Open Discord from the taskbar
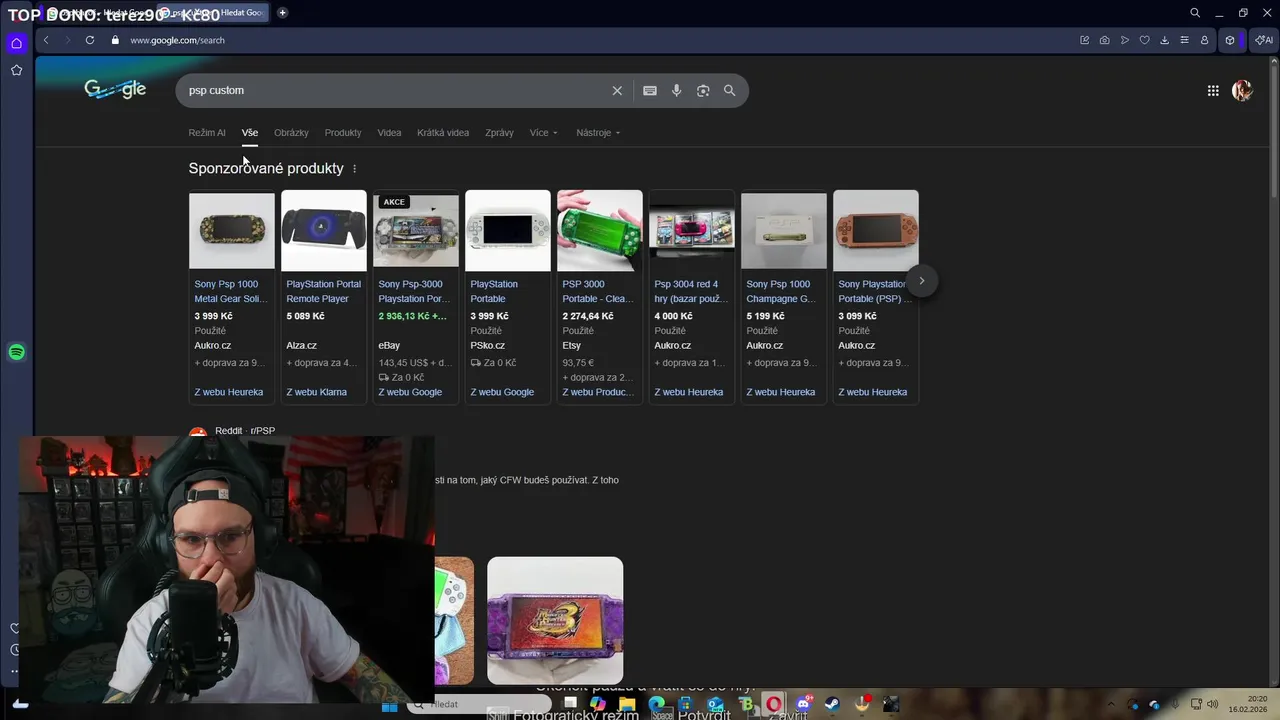The height and width of the screenshot is (720, 1280). coord(803,704)
